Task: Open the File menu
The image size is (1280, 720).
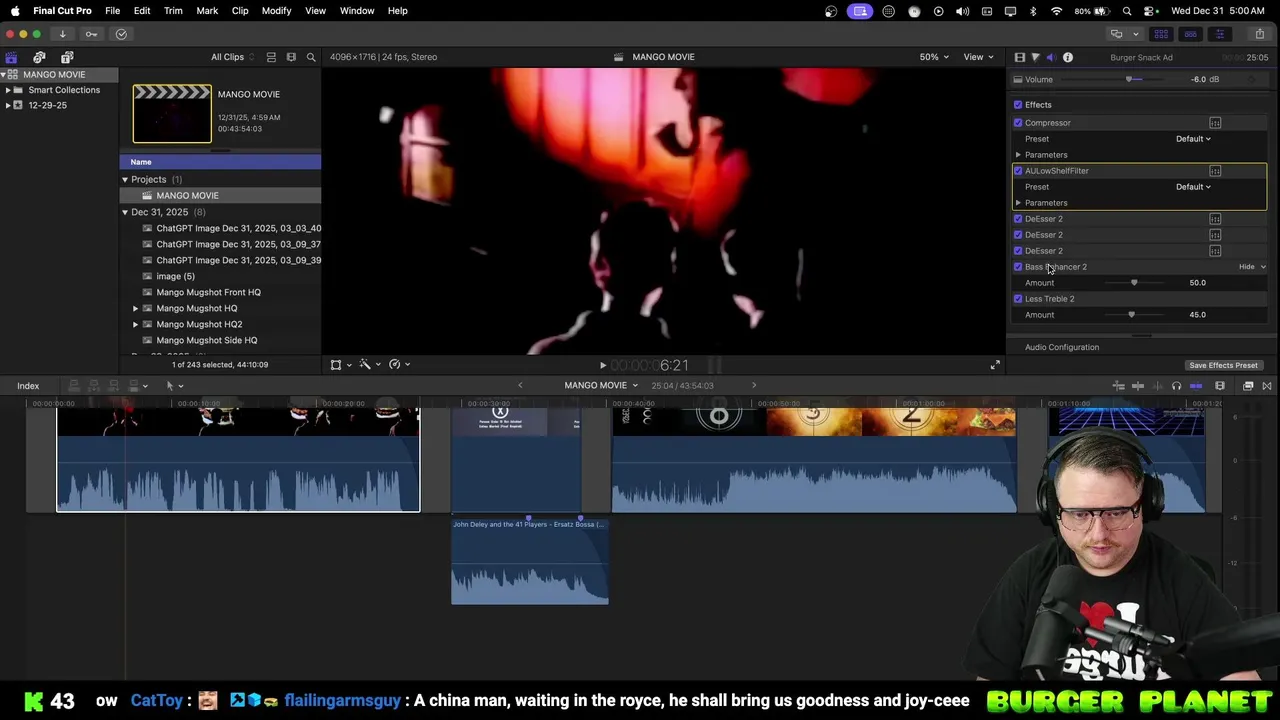Action: pos(113,11)
